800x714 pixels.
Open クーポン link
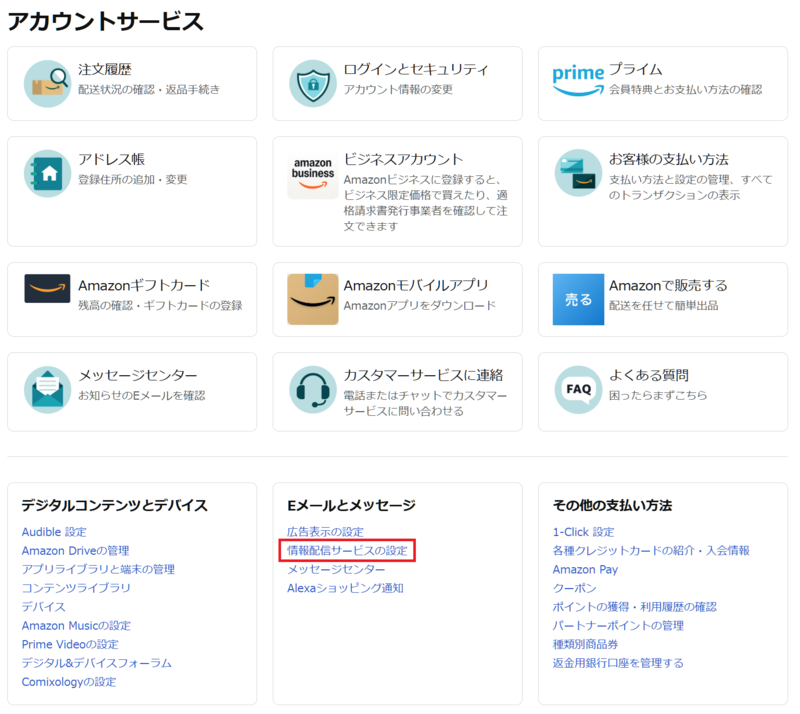coord(574,588)
